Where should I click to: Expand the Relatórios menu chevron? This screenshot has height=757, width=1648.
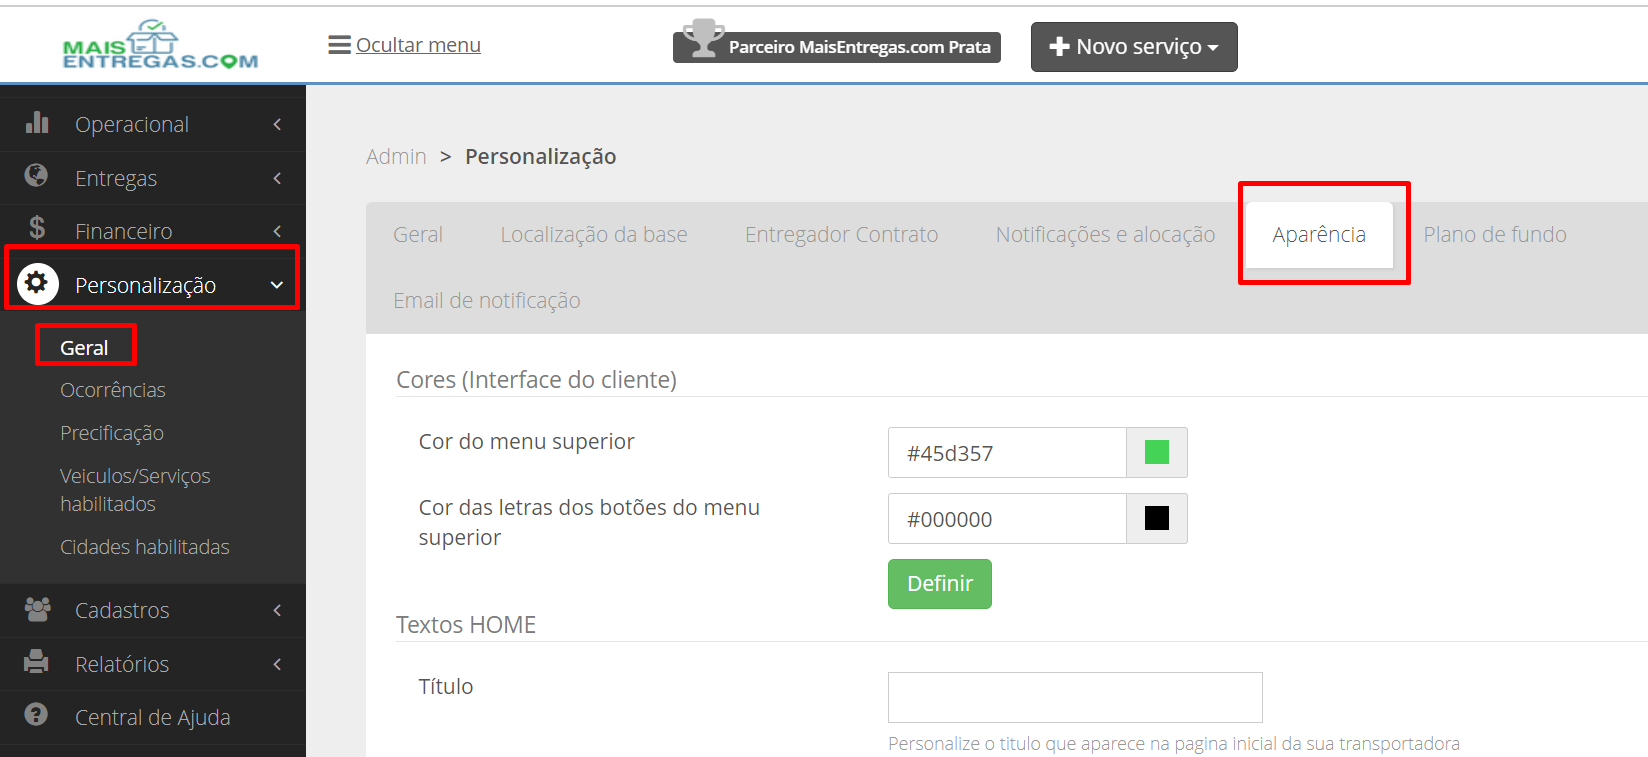coord(277,664)
